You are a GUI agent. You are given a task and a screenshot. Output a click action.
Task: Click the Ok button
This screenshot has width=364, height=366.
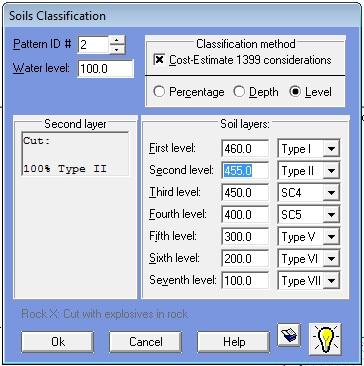click(x=57, y=342)
